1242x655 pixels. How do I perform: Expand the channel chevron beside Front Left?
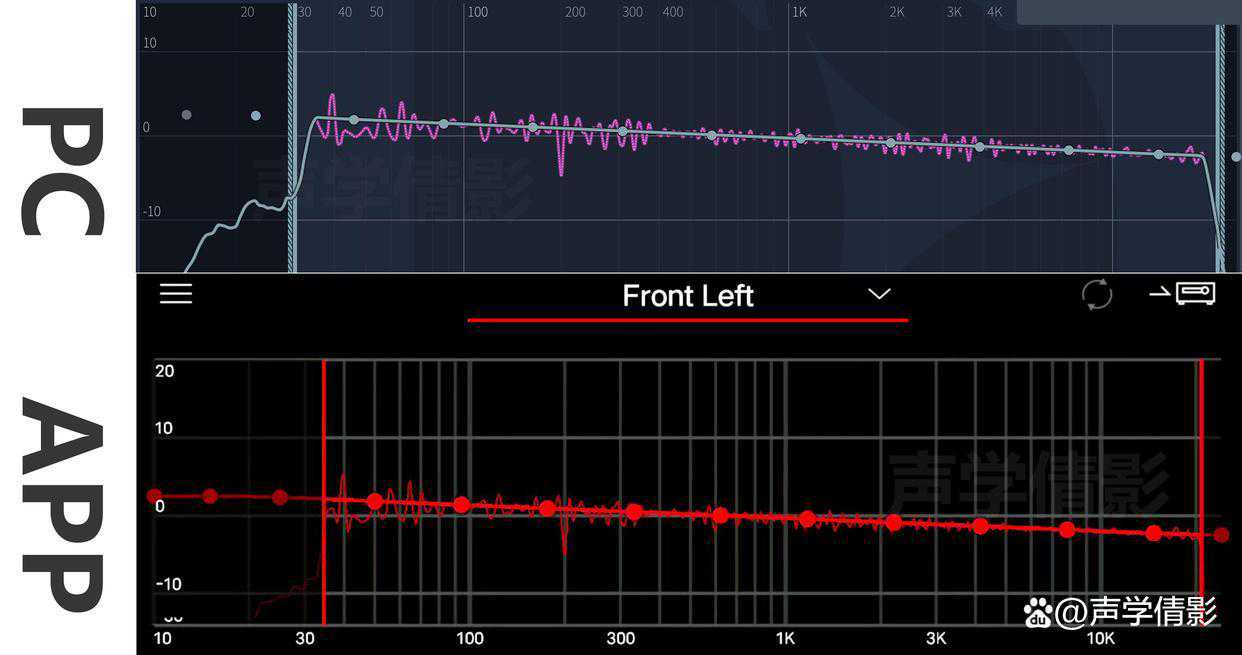[x=879, y=294]
